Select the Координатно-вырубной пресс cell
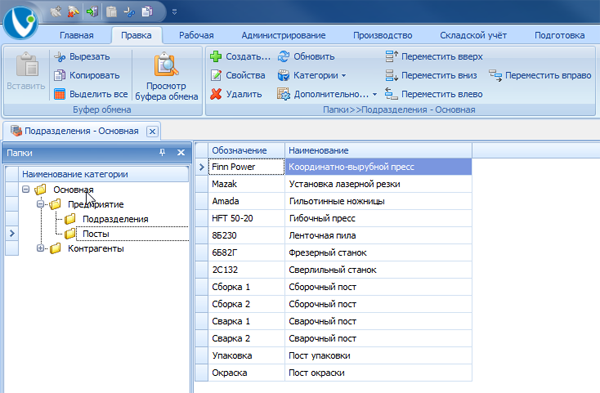 (x=378, y=167)
